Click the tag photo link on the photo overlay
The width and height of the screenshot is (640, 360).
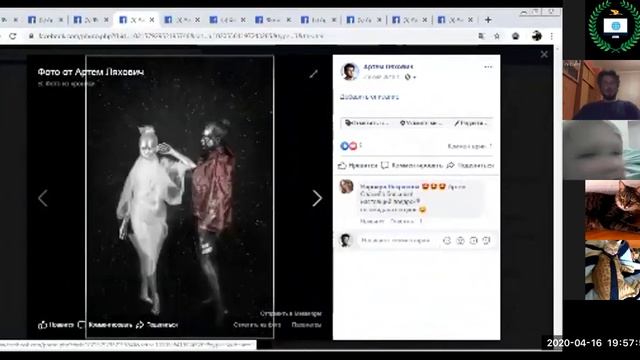click(257, 325)
